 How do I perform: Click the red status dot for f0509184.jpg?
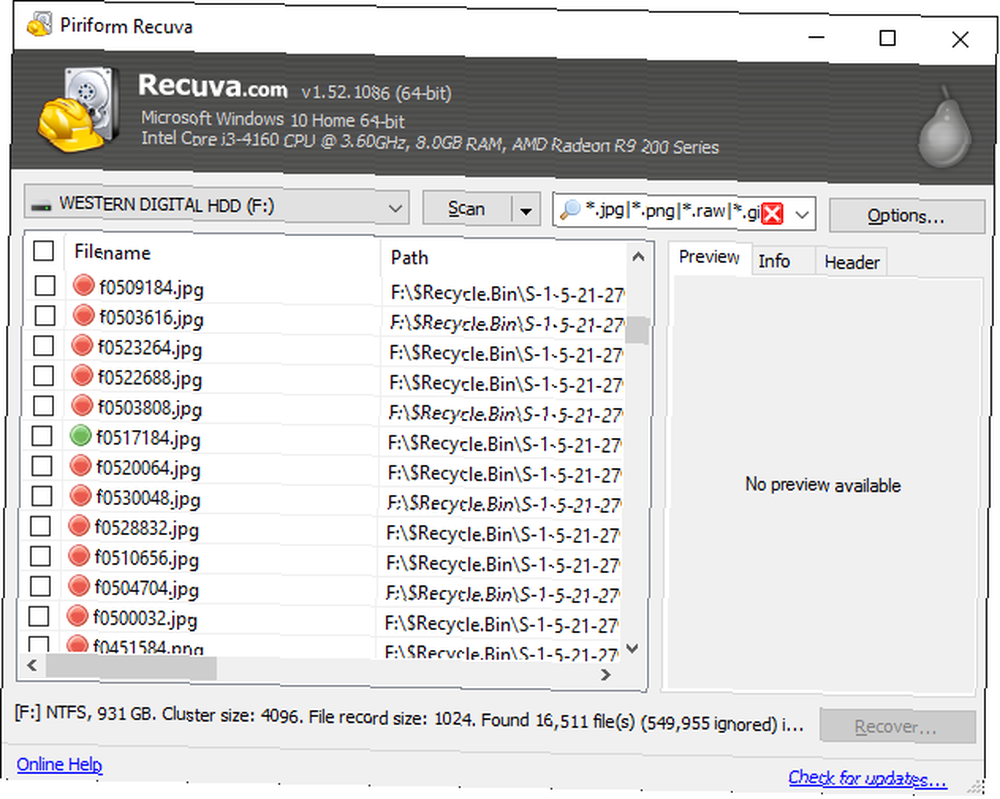[x=84, y=286]
